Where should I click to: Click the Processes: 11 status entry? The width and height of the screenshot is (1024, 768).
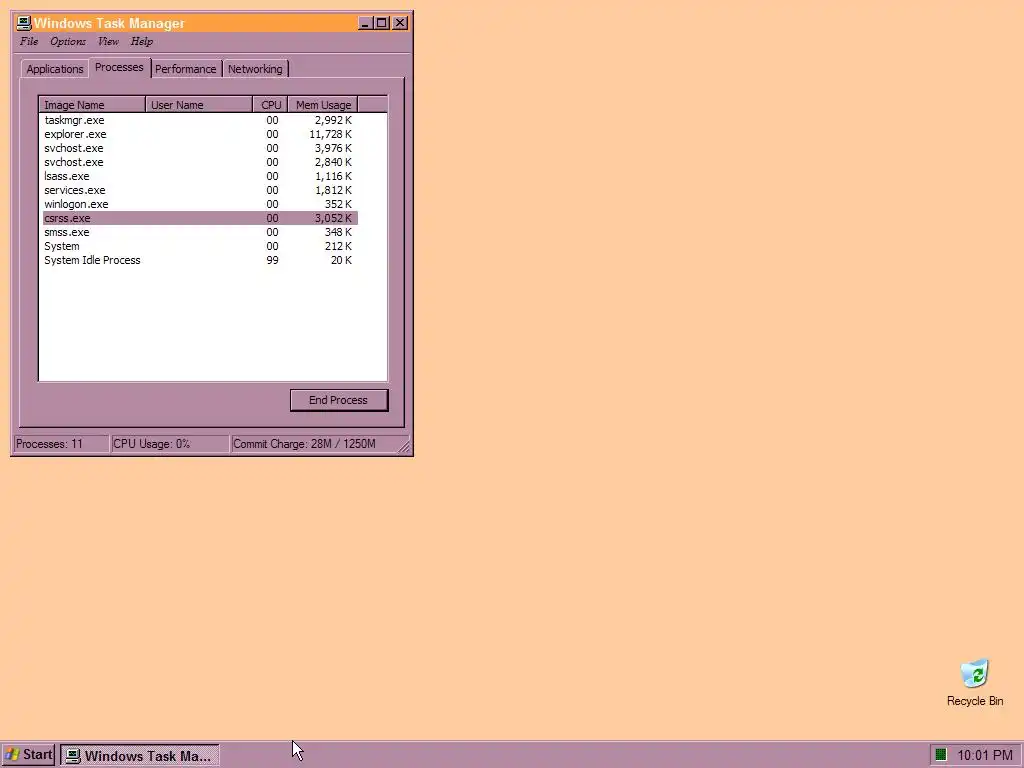(x=61, y=444)
